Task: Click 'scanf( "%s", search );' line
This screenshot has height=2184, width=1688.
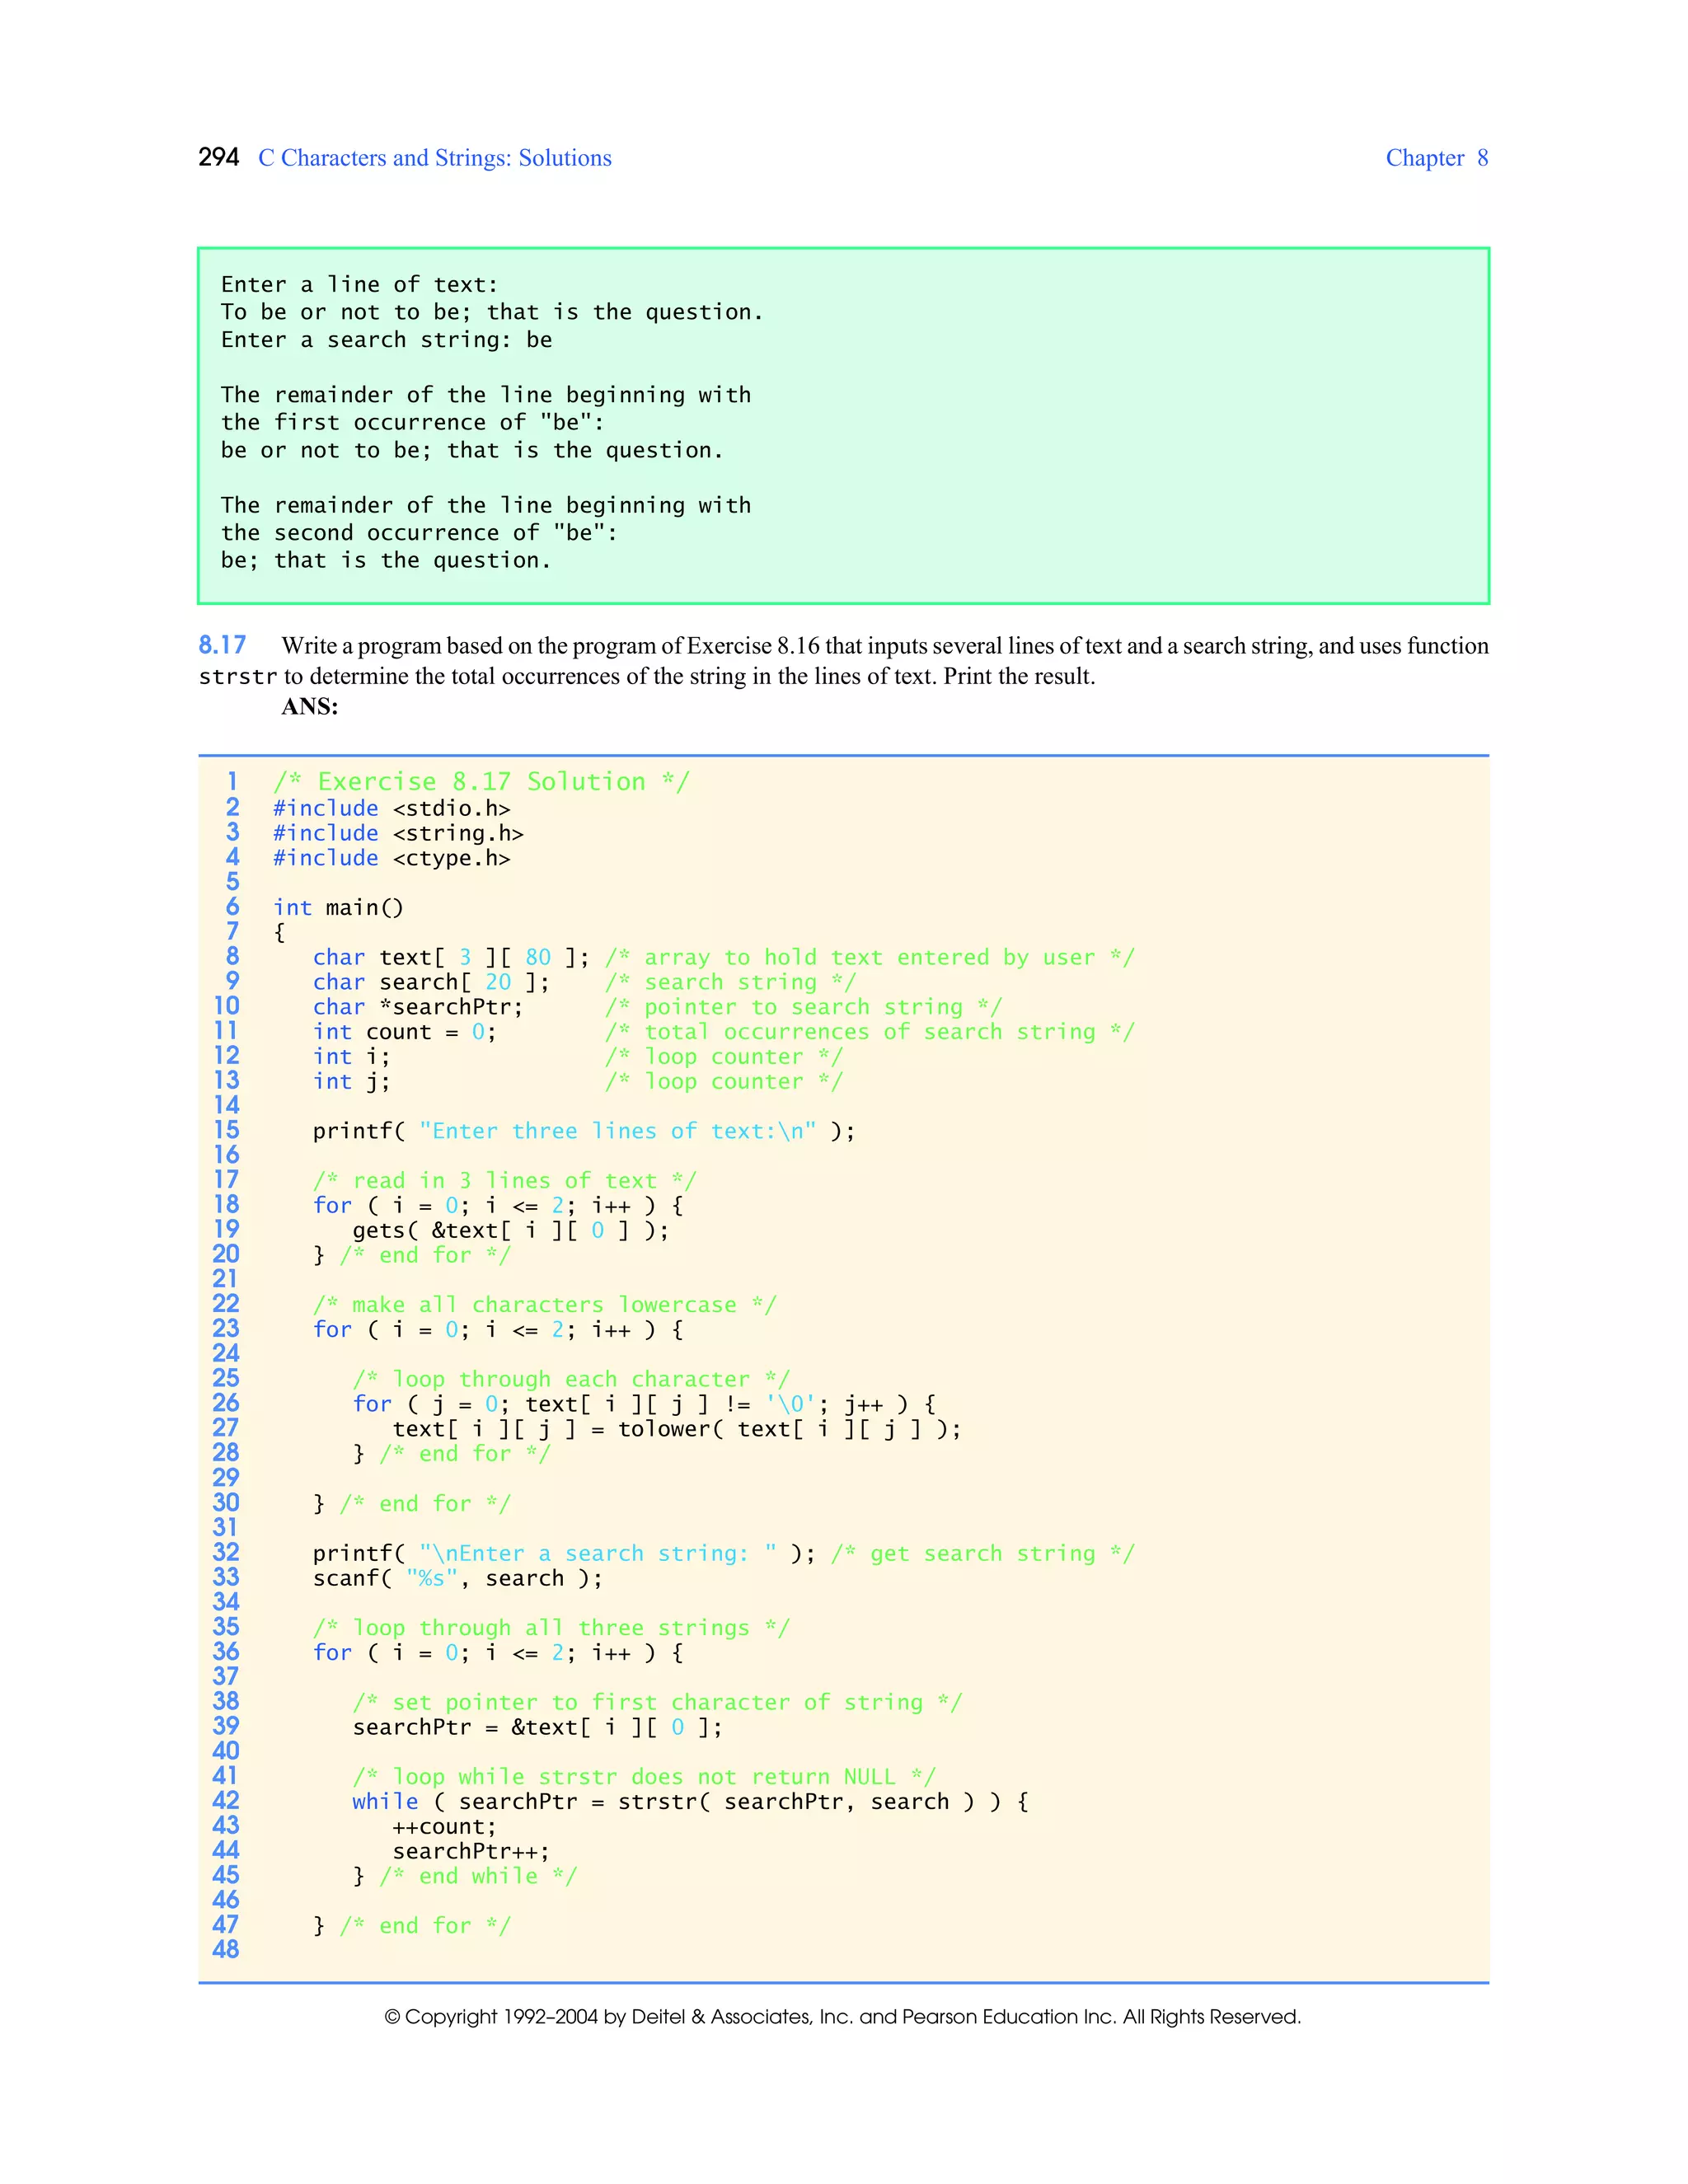Action: pos(458,1579)
